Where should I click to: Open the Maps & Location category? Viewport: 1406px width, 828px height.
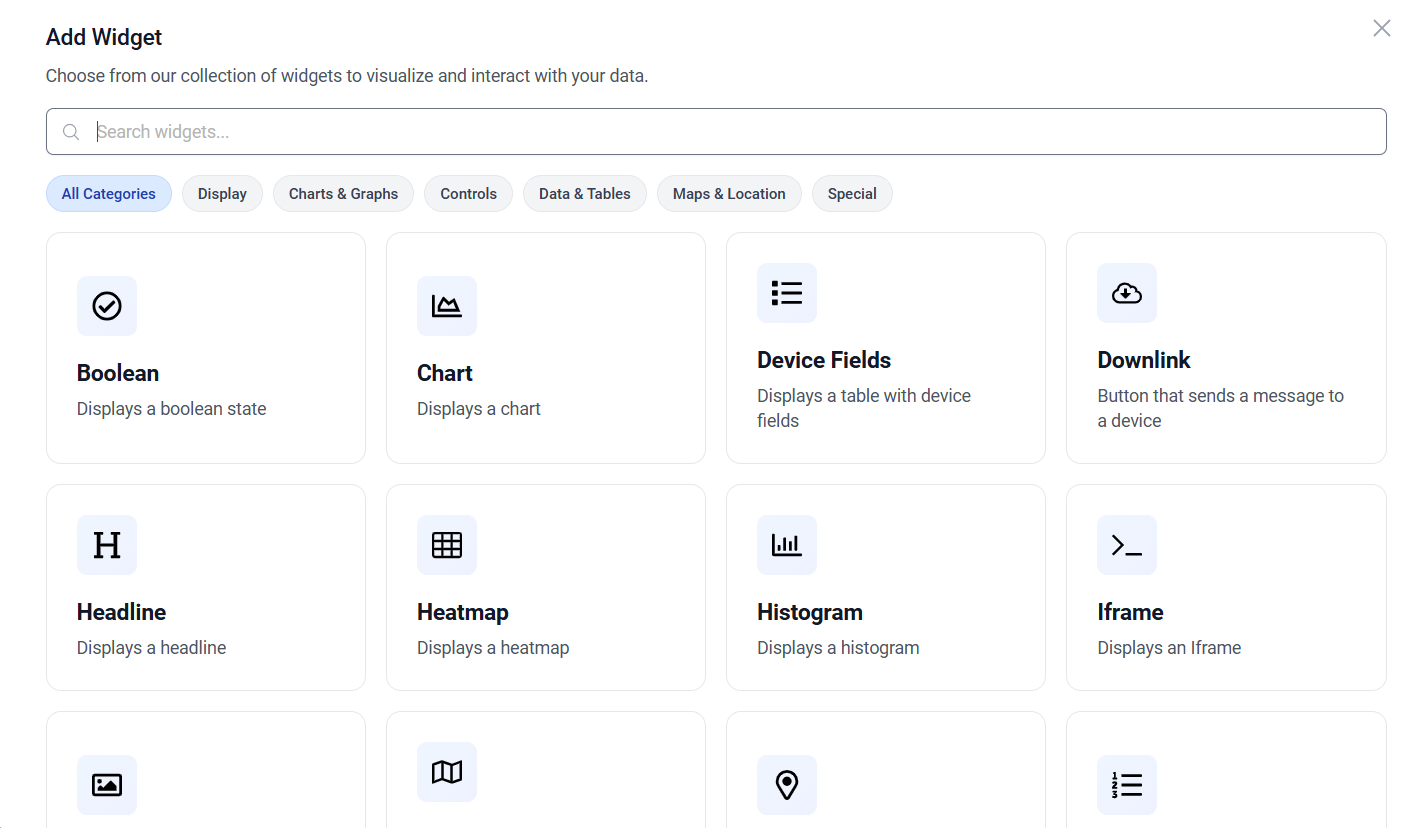pyautogui.click(x=729, y=194)
